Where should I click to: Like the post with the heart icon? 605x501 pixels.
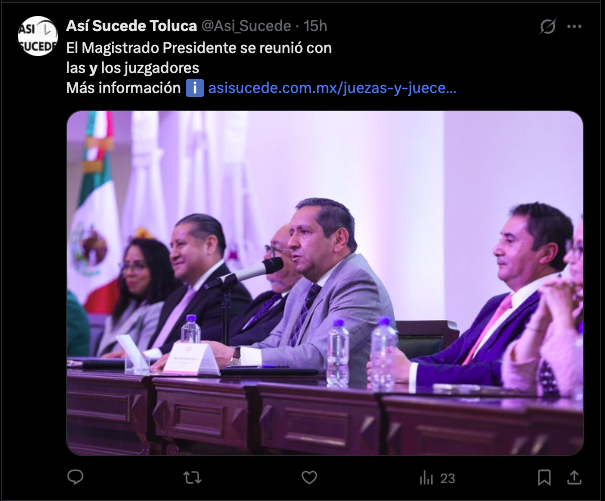click(309, 477)
